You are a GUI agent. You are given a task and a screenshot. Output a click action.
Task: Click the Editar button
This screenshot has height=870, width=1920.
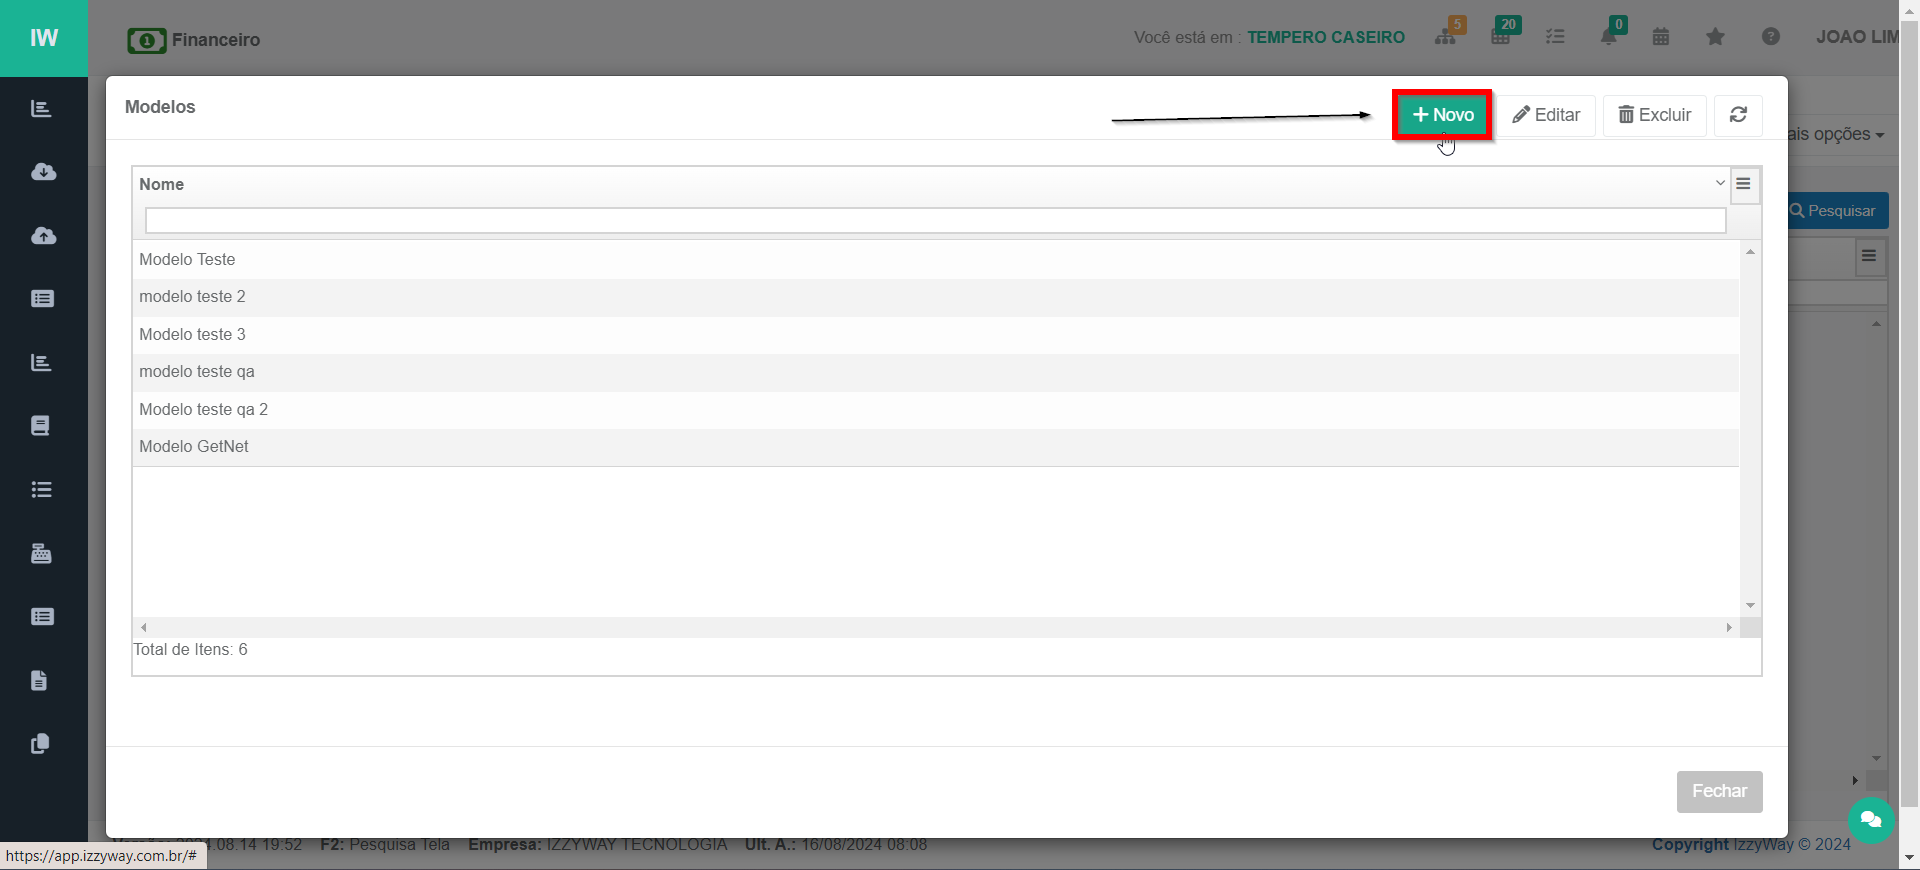(x=1546, y=115)
